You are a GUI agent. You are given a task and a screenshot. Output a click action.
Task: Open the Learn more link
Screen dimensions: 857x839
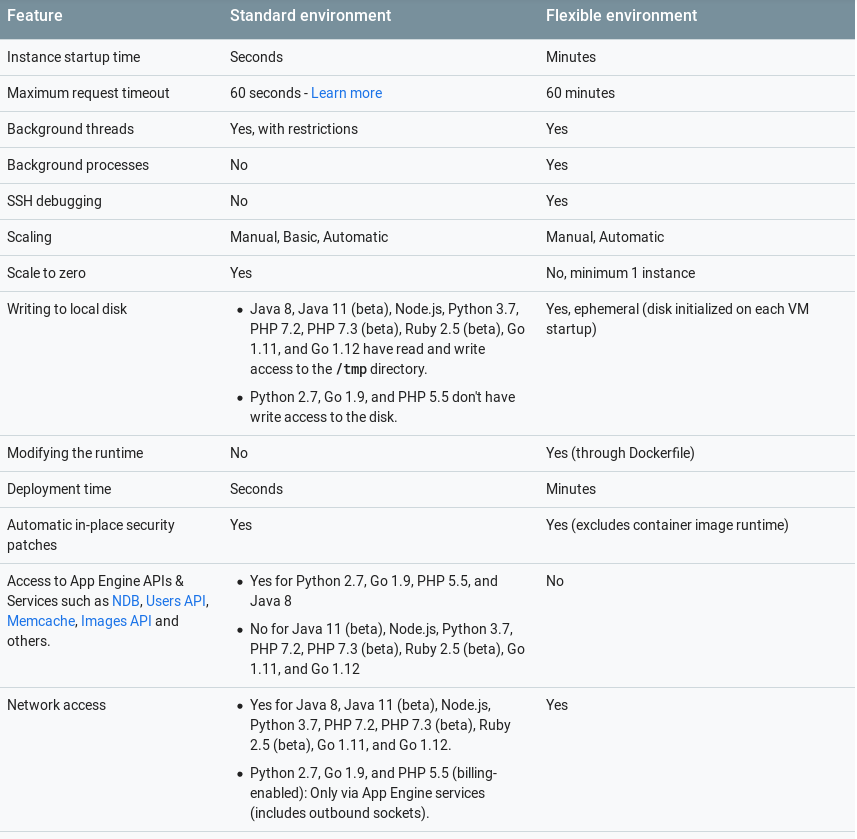click(x=347, y=93)
